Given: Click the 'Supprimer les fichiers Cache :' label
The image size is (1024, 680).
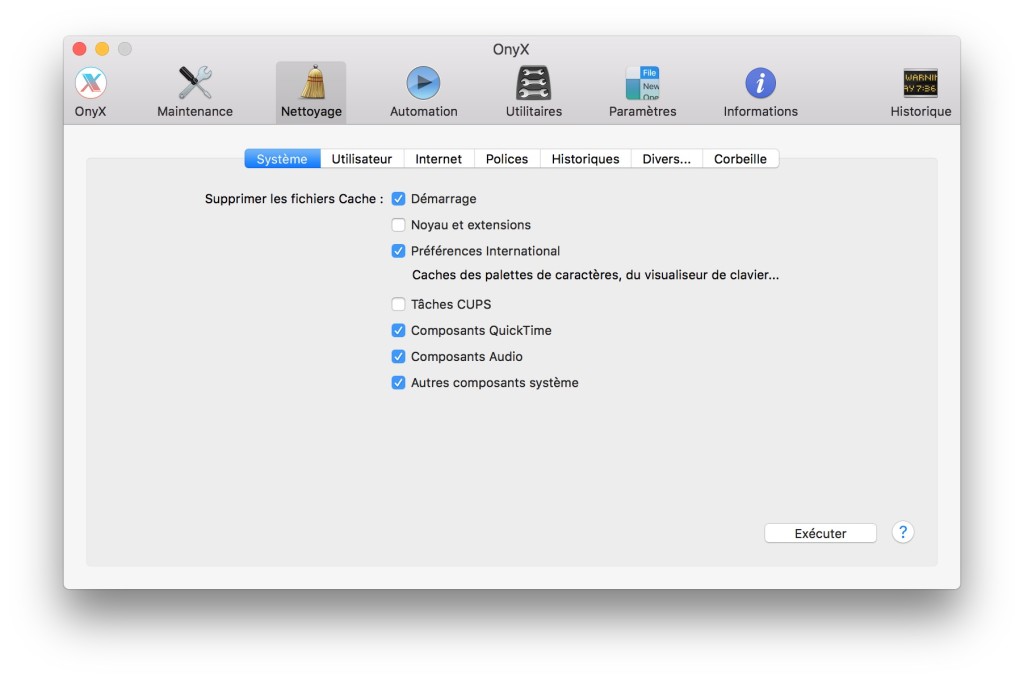Looking at the screenshot, I should [294, 199].
